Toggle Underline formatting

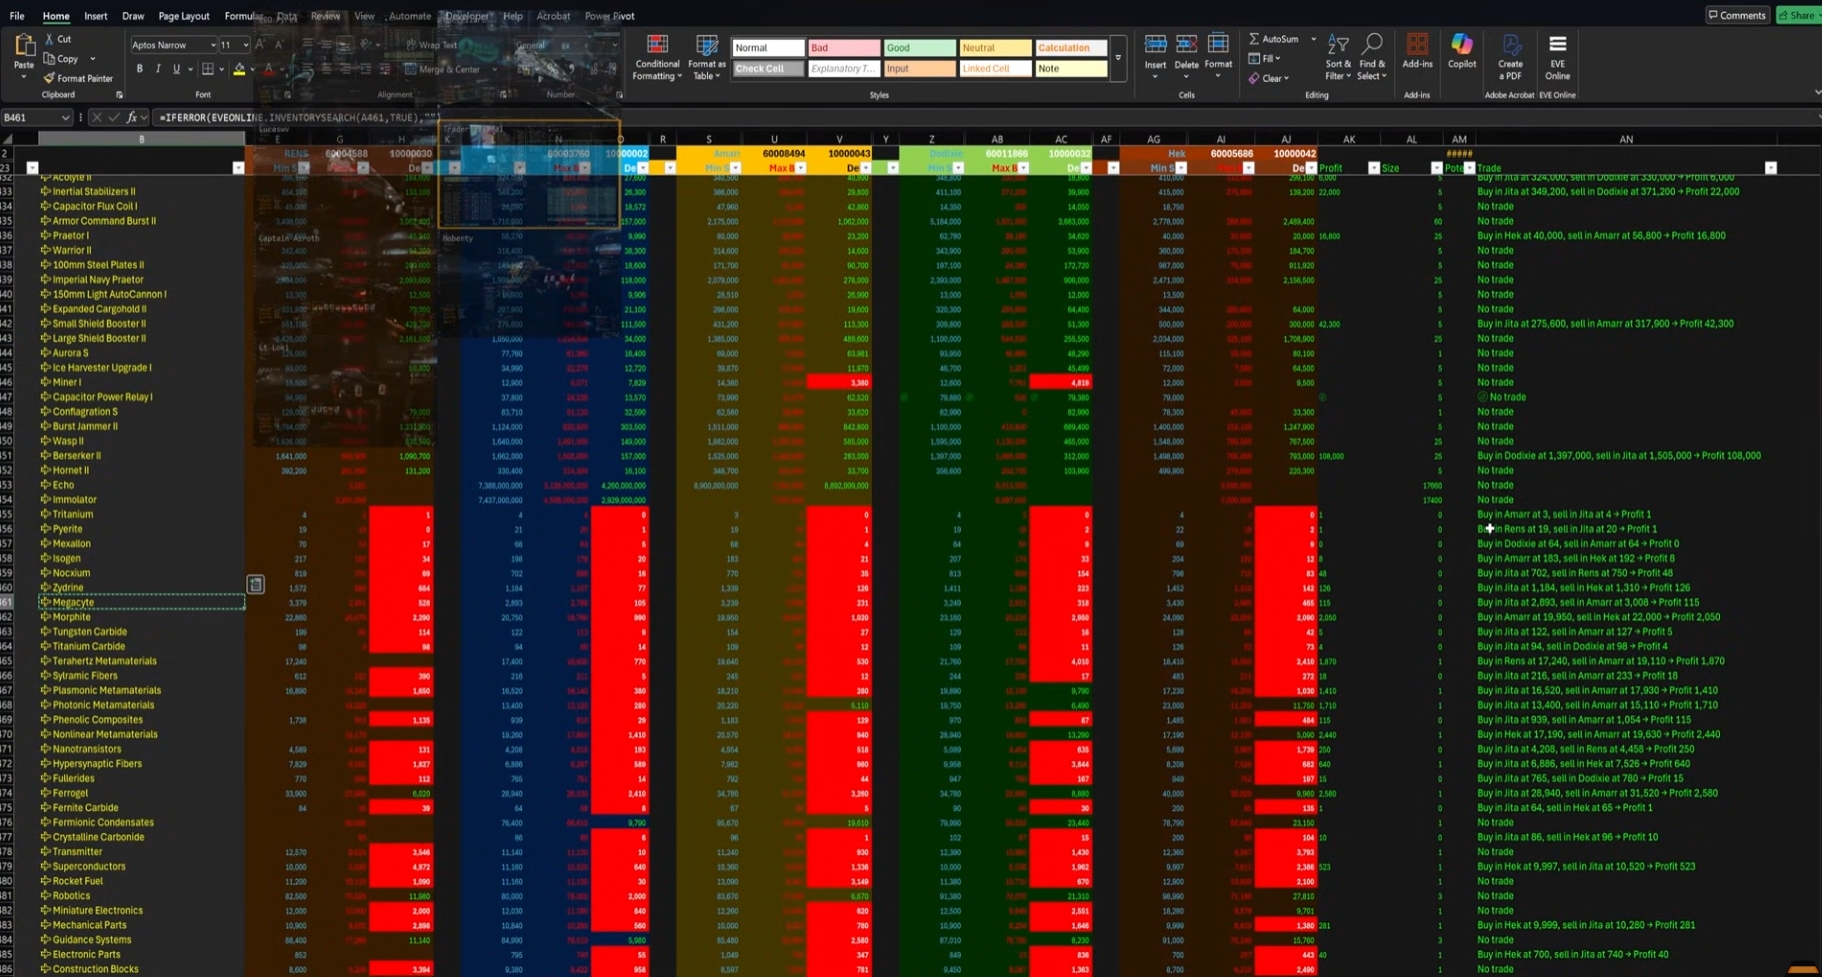click(176, 69)
